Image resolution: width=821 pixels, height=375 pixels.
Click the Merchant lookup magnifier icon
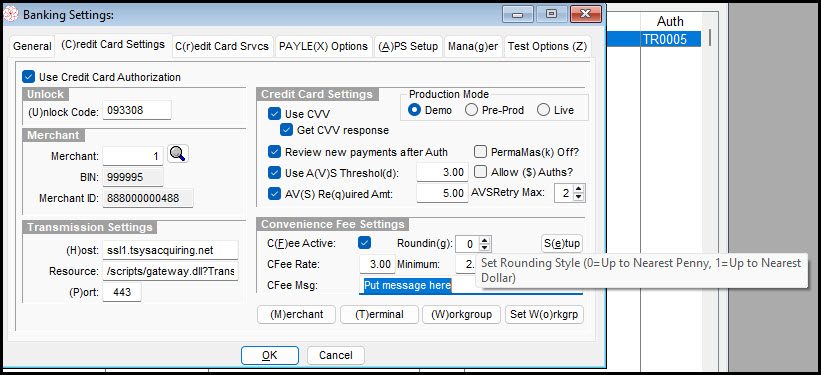(x=178, y=154)
